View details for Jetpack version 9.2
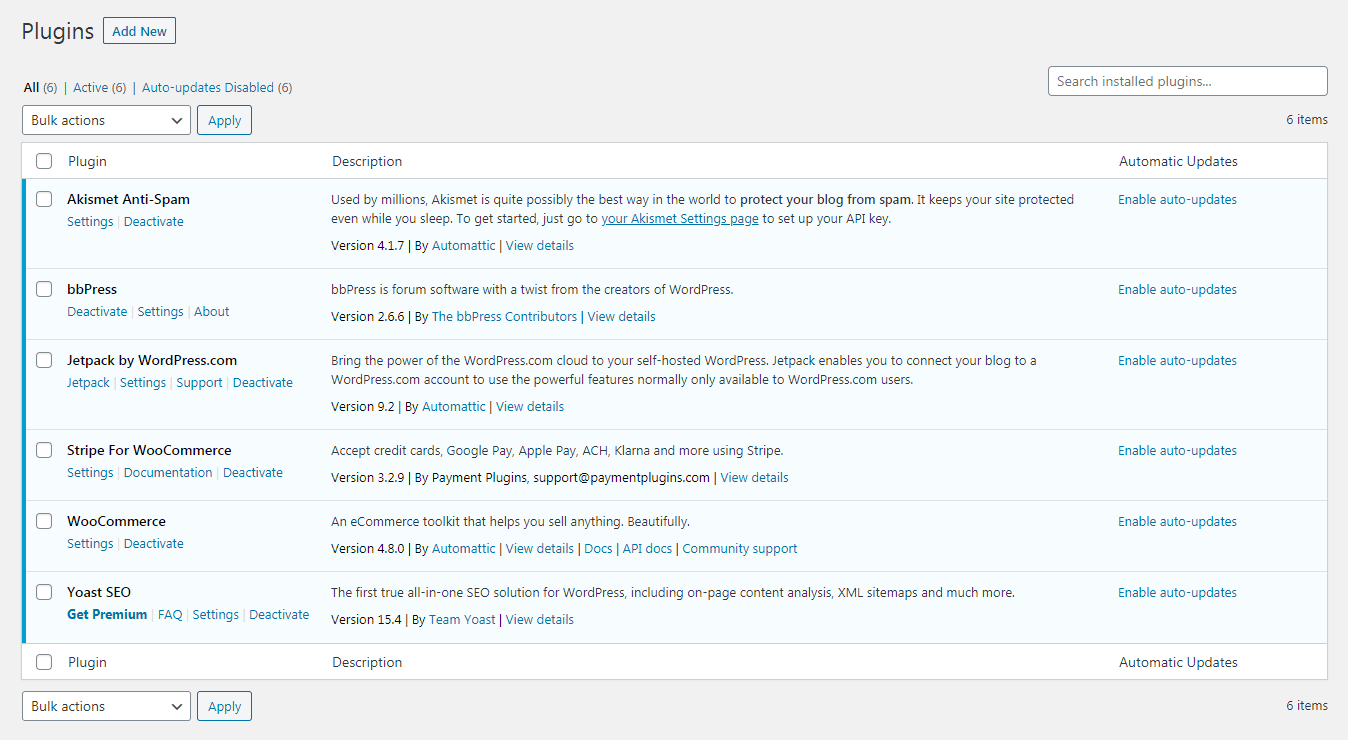The image size is (1348, 740). pyautogui.click(x=530, y=406)
